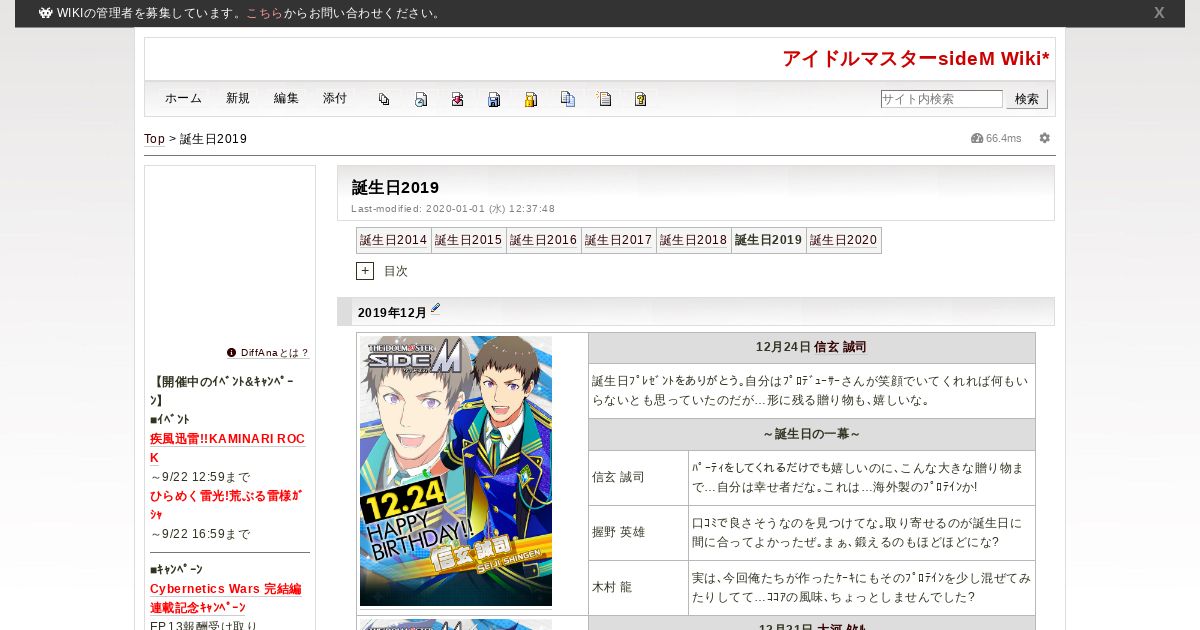Switch to the 誕生日2014 tab
The image size is (1200, 630).
point(394,240)
